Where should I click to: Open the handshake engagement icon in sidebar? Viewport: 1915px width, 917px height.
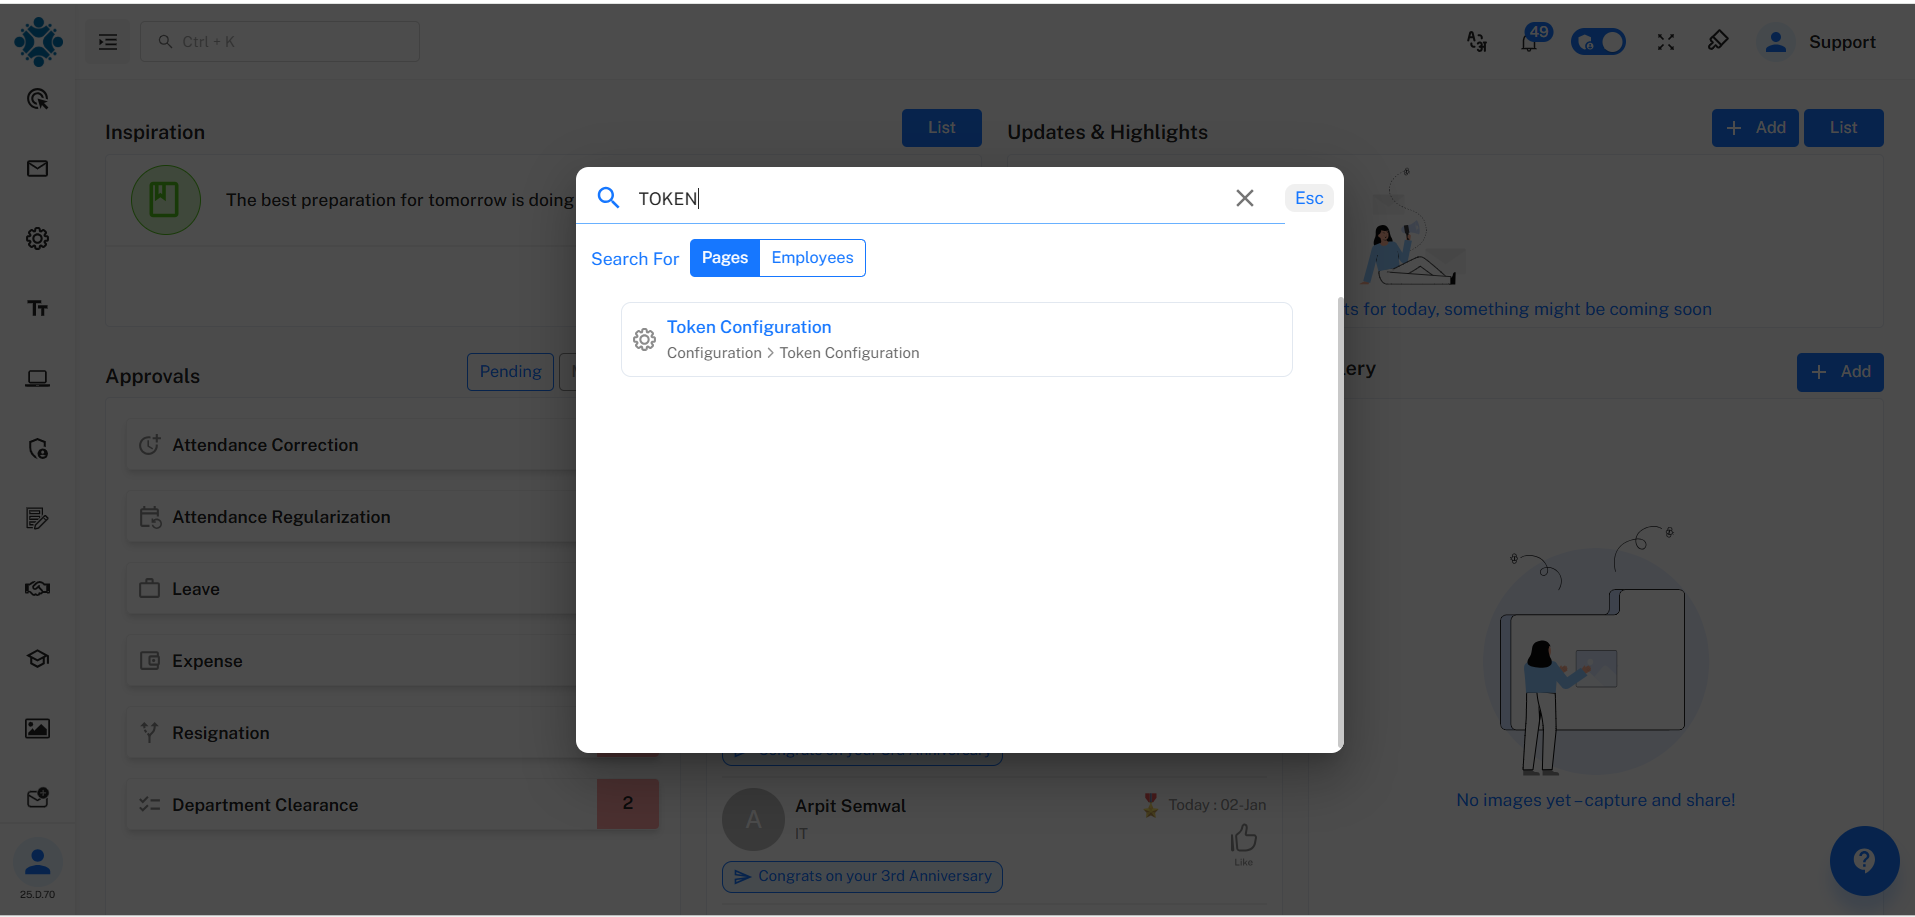point(37,588)
